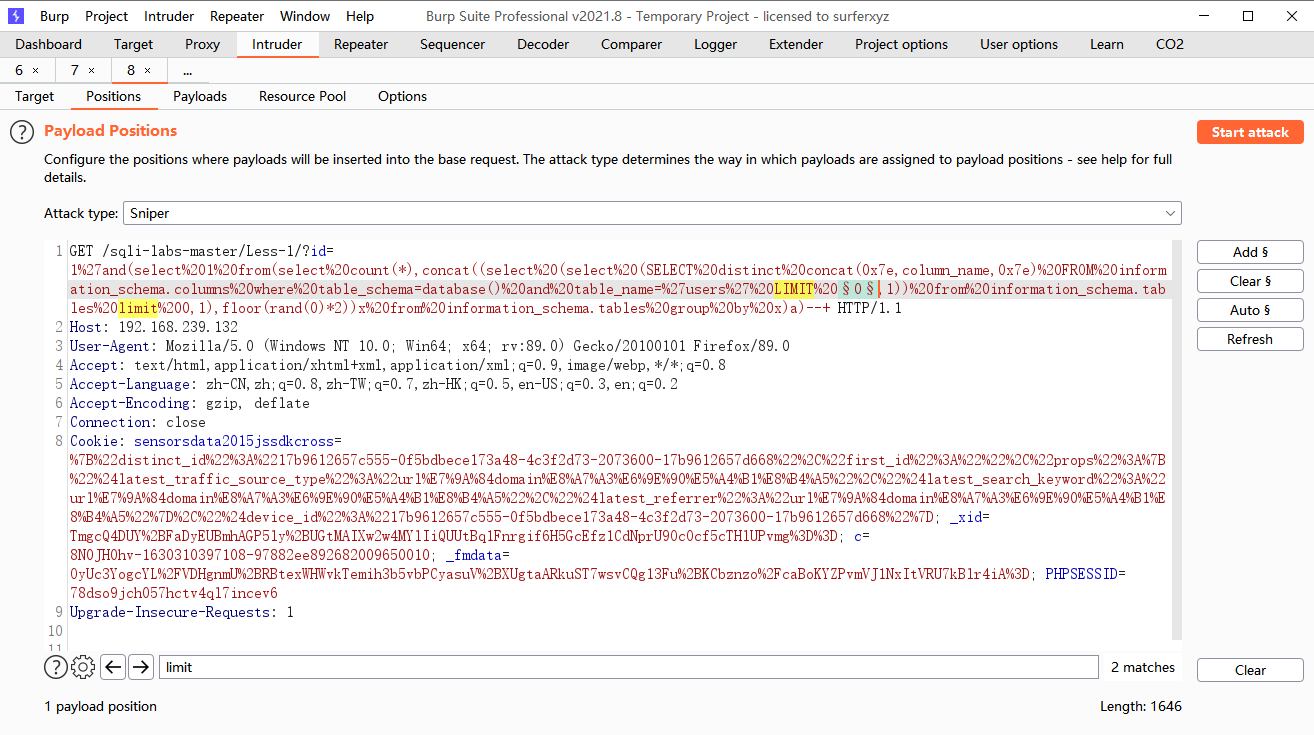This screenshot has height=735, width=1314.
Task: Click the Refresh button
Action: click(x=1250, y=339)
